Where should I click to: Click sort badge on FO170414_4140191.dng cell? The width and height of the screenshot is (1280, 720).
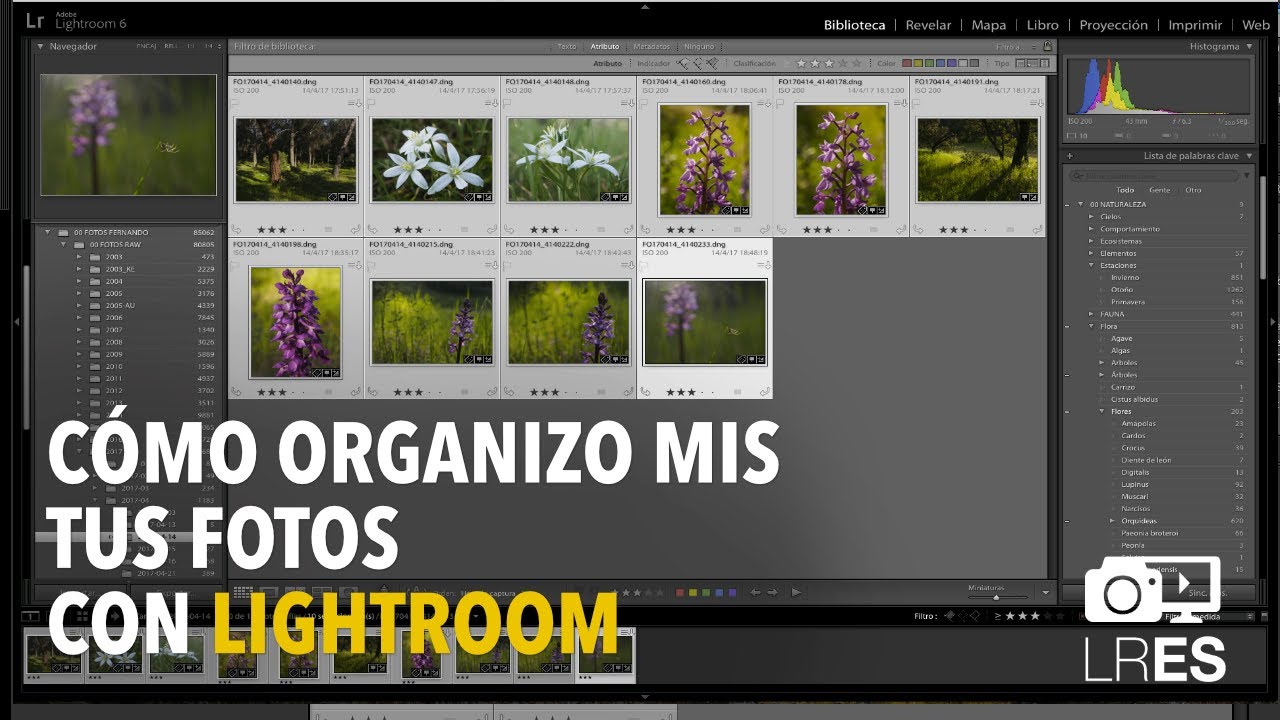1038,103
